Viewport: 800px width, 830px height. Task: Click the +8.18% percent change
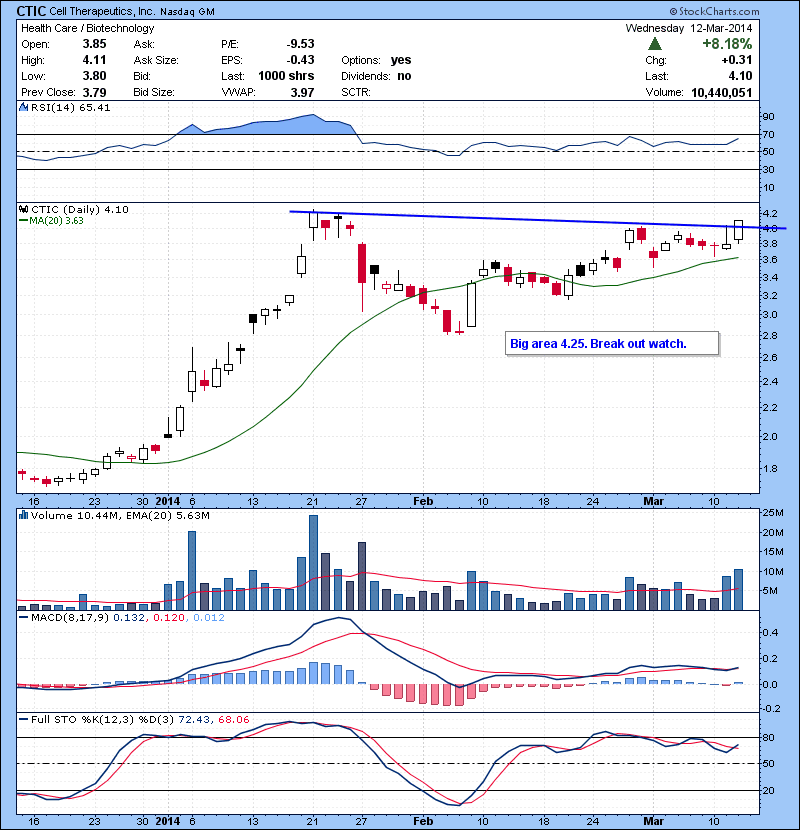click(727, 44)
